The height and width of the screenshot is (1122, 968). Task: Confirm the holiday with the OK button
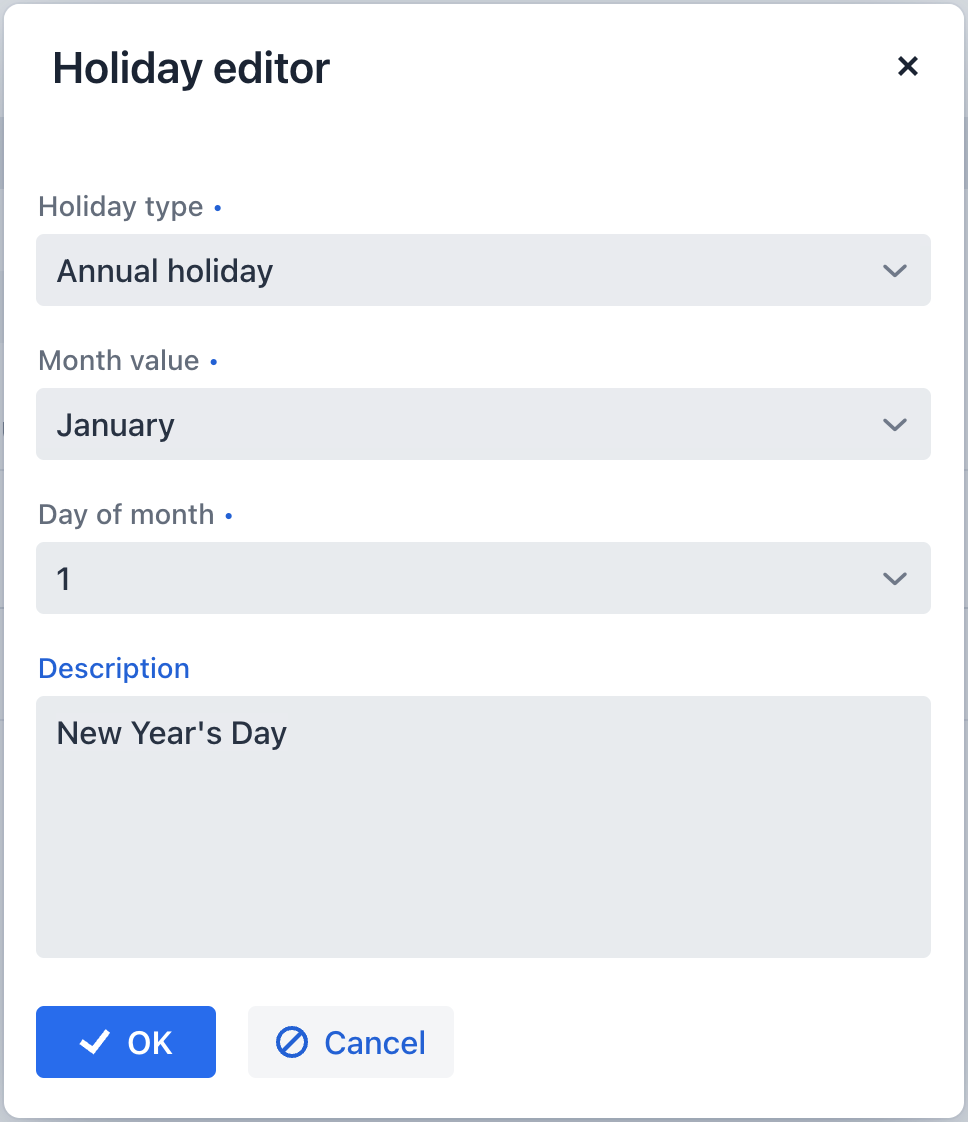(x=125, y=1042)
